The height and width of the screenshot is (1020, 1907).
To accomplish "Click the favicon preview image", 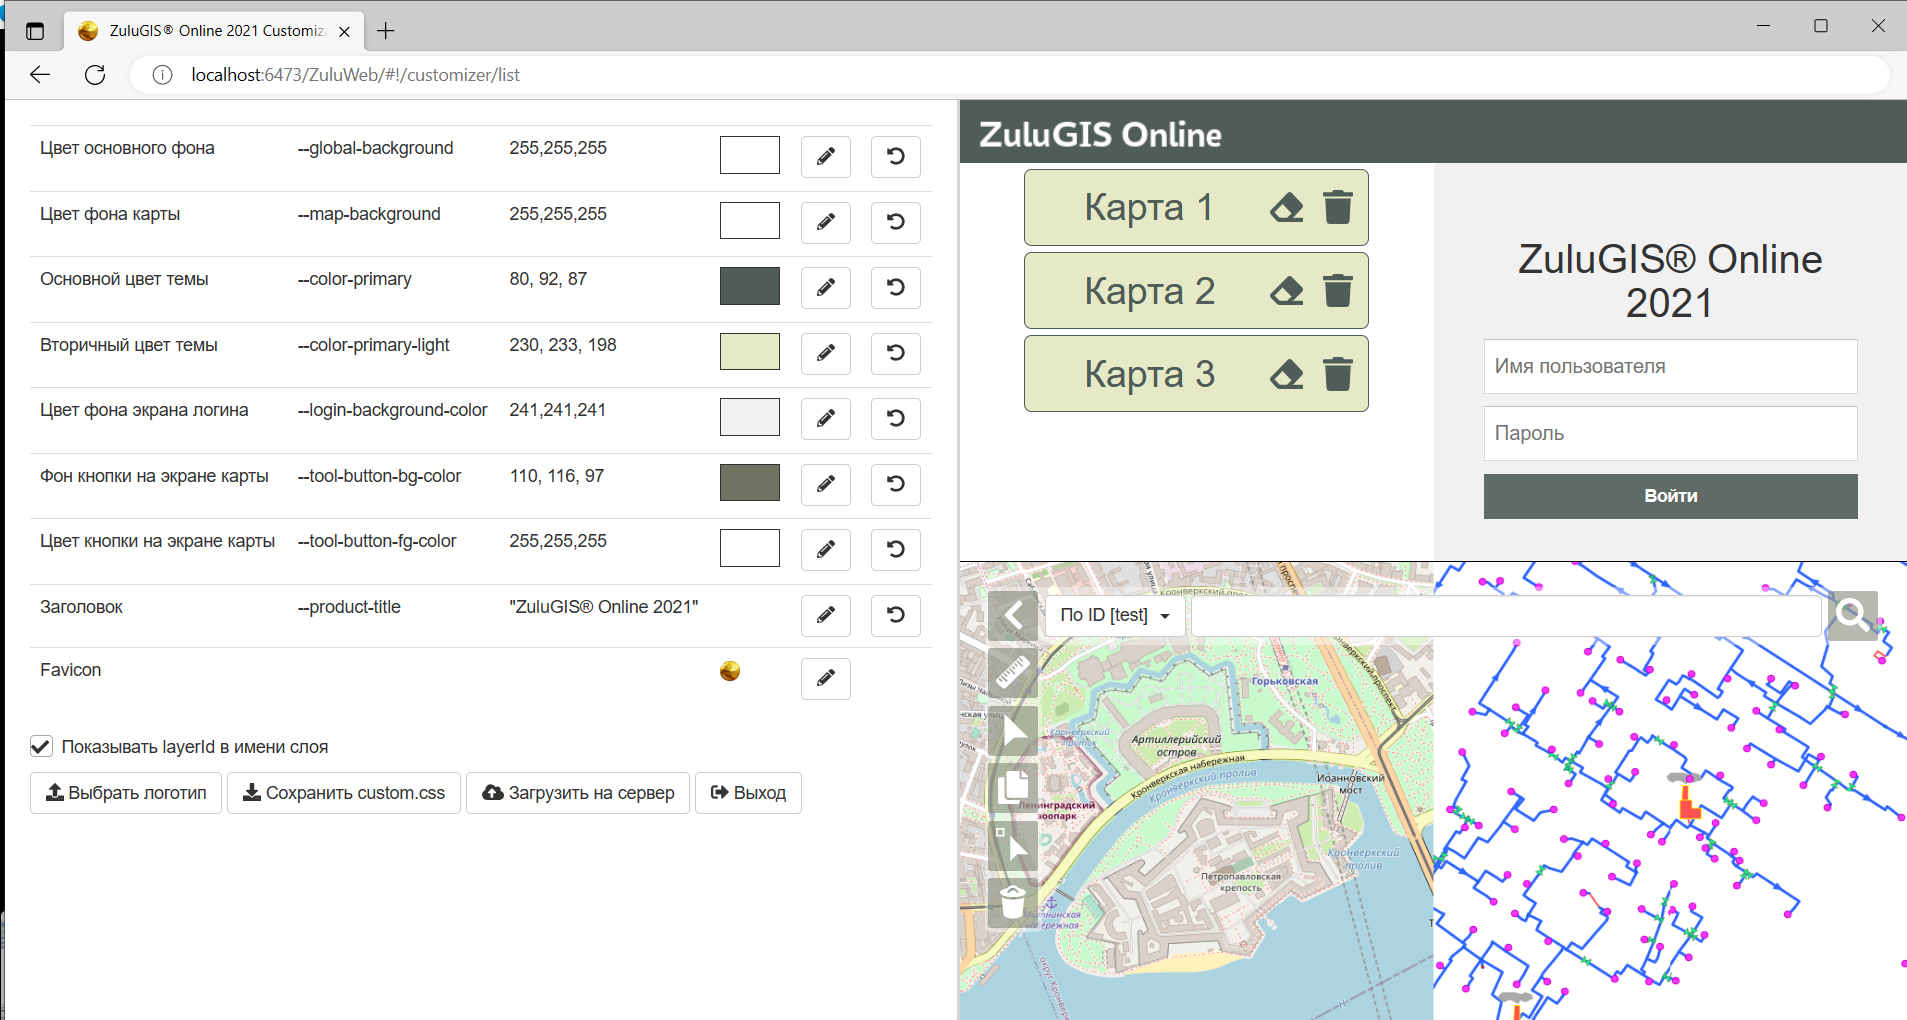I will click(x=730, y=671).
